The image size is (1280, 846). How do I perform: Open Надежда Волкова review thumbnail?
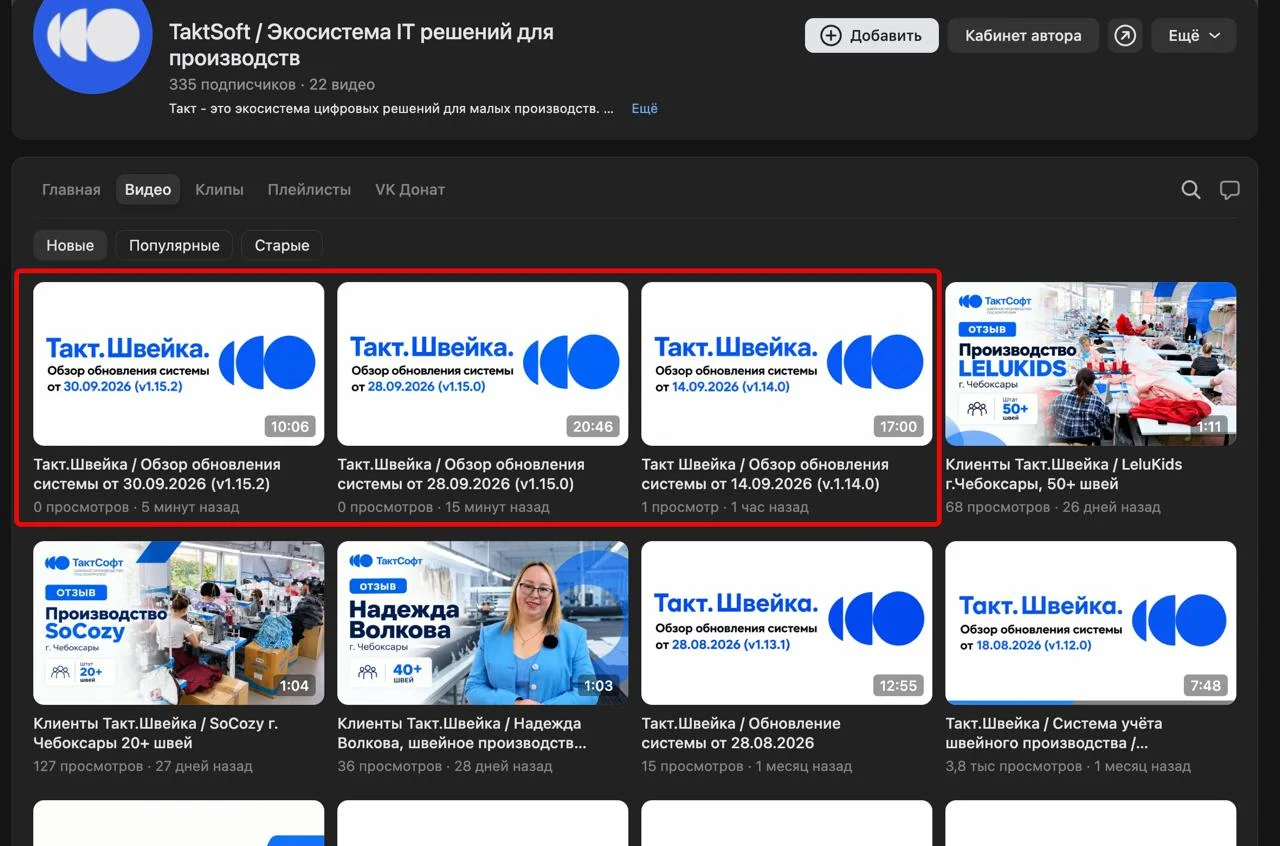(x=483, y=623)
